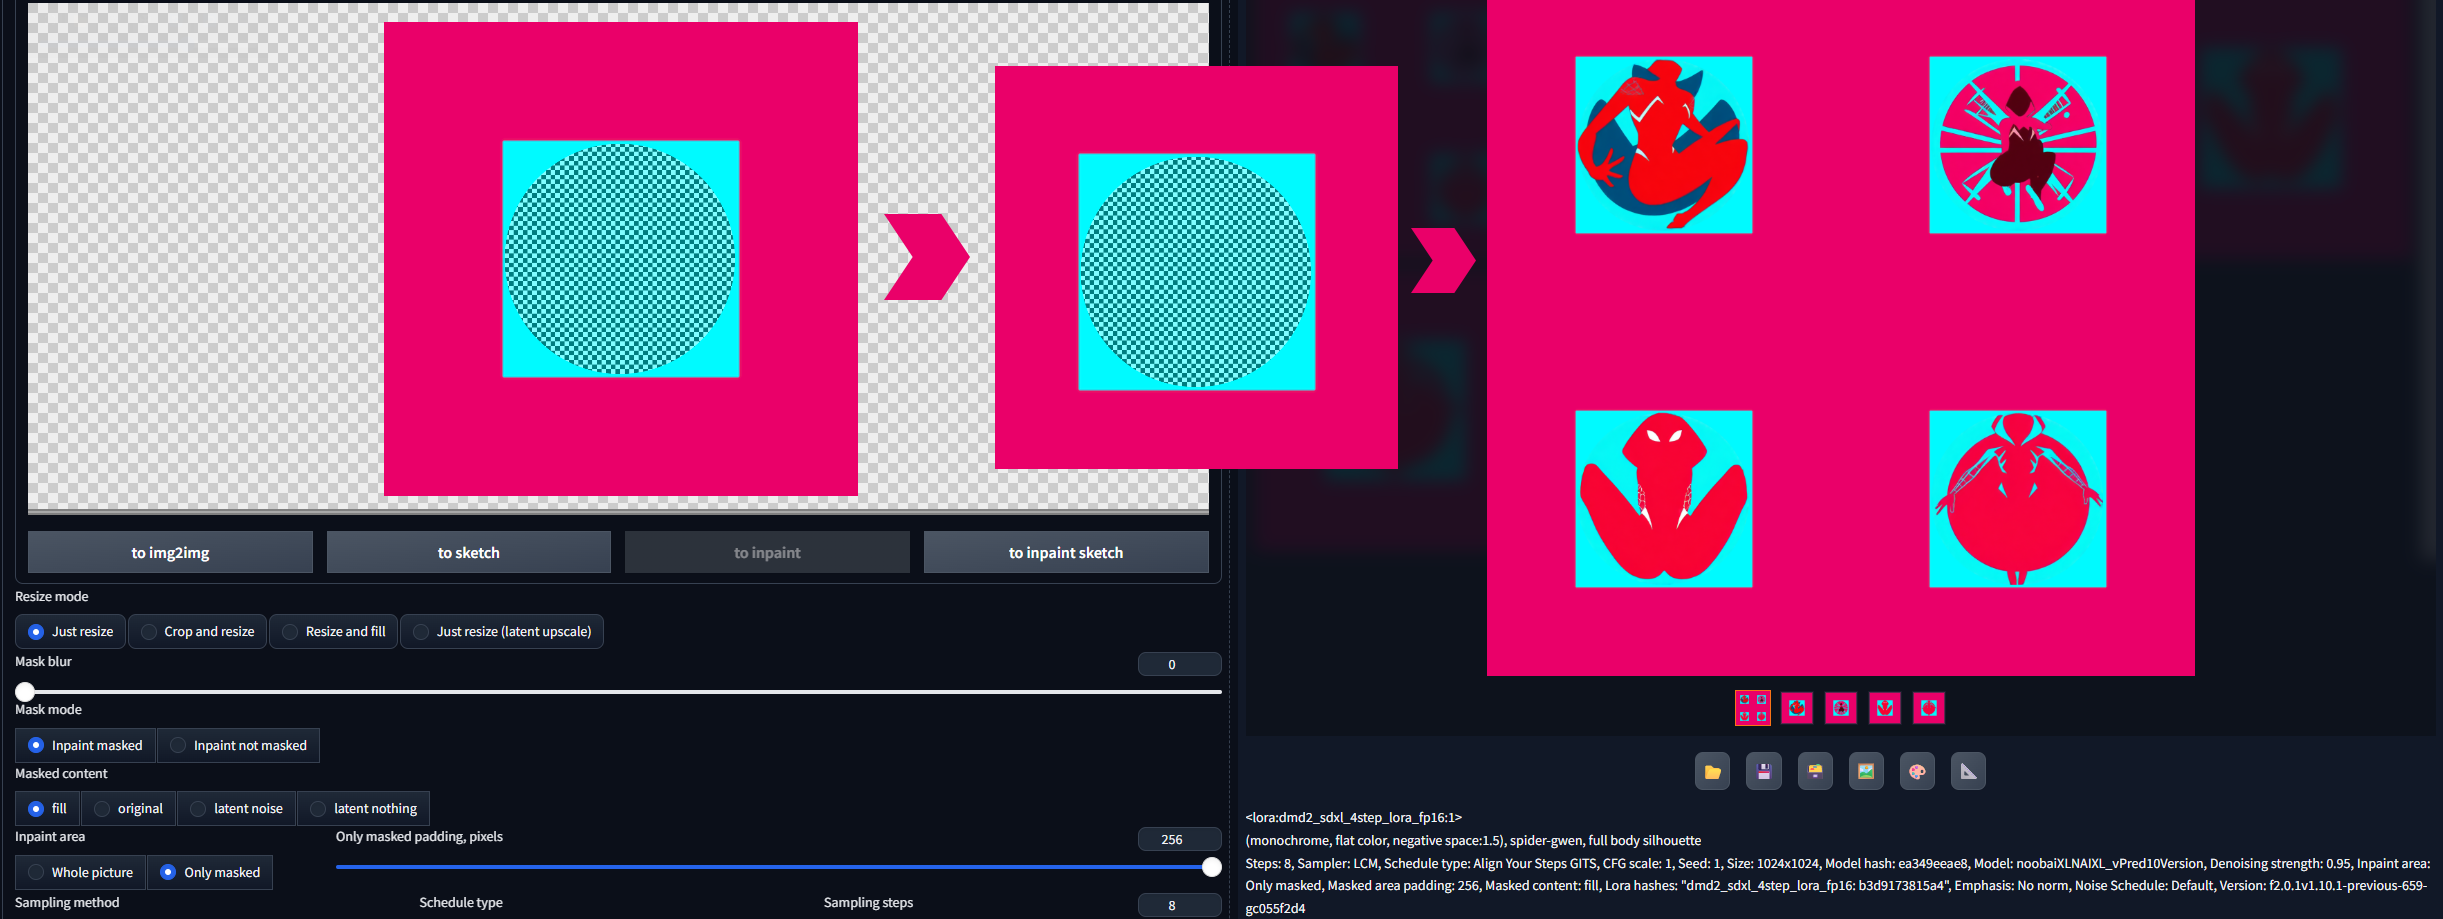Click the 'Only masked padding' slider handle
Image resolution: width=2443 pixels, height=919 pixels.
[x=1211, y=867]
